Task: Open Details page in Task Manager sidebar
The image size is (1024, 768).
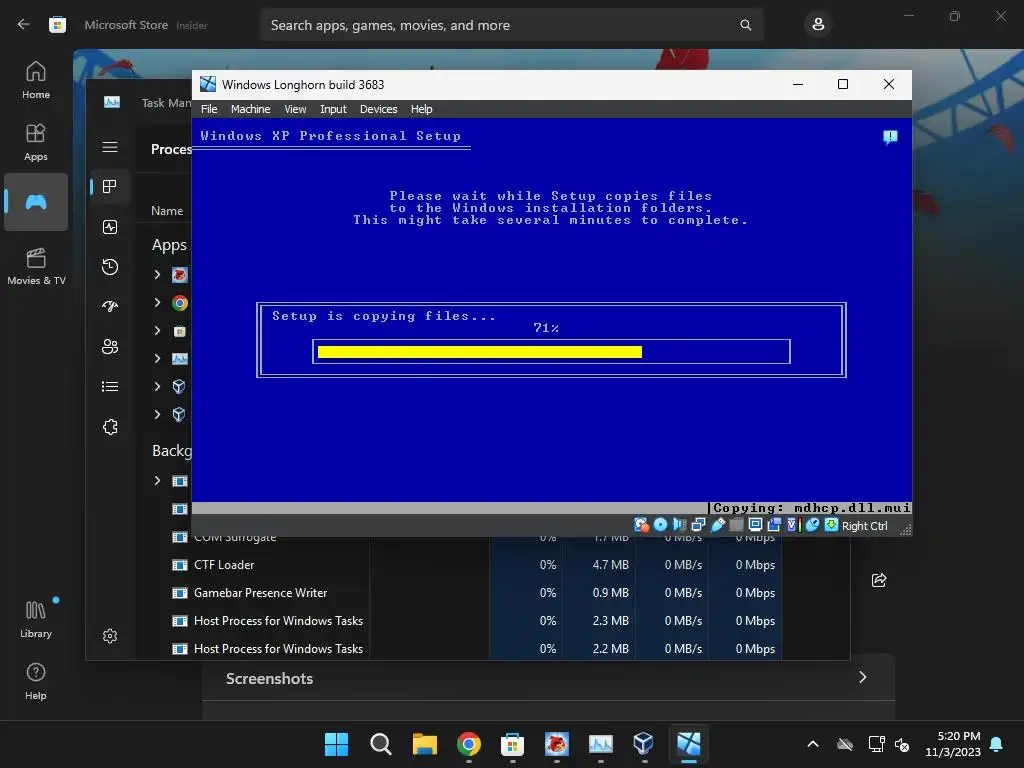Action: pos(110,387)
